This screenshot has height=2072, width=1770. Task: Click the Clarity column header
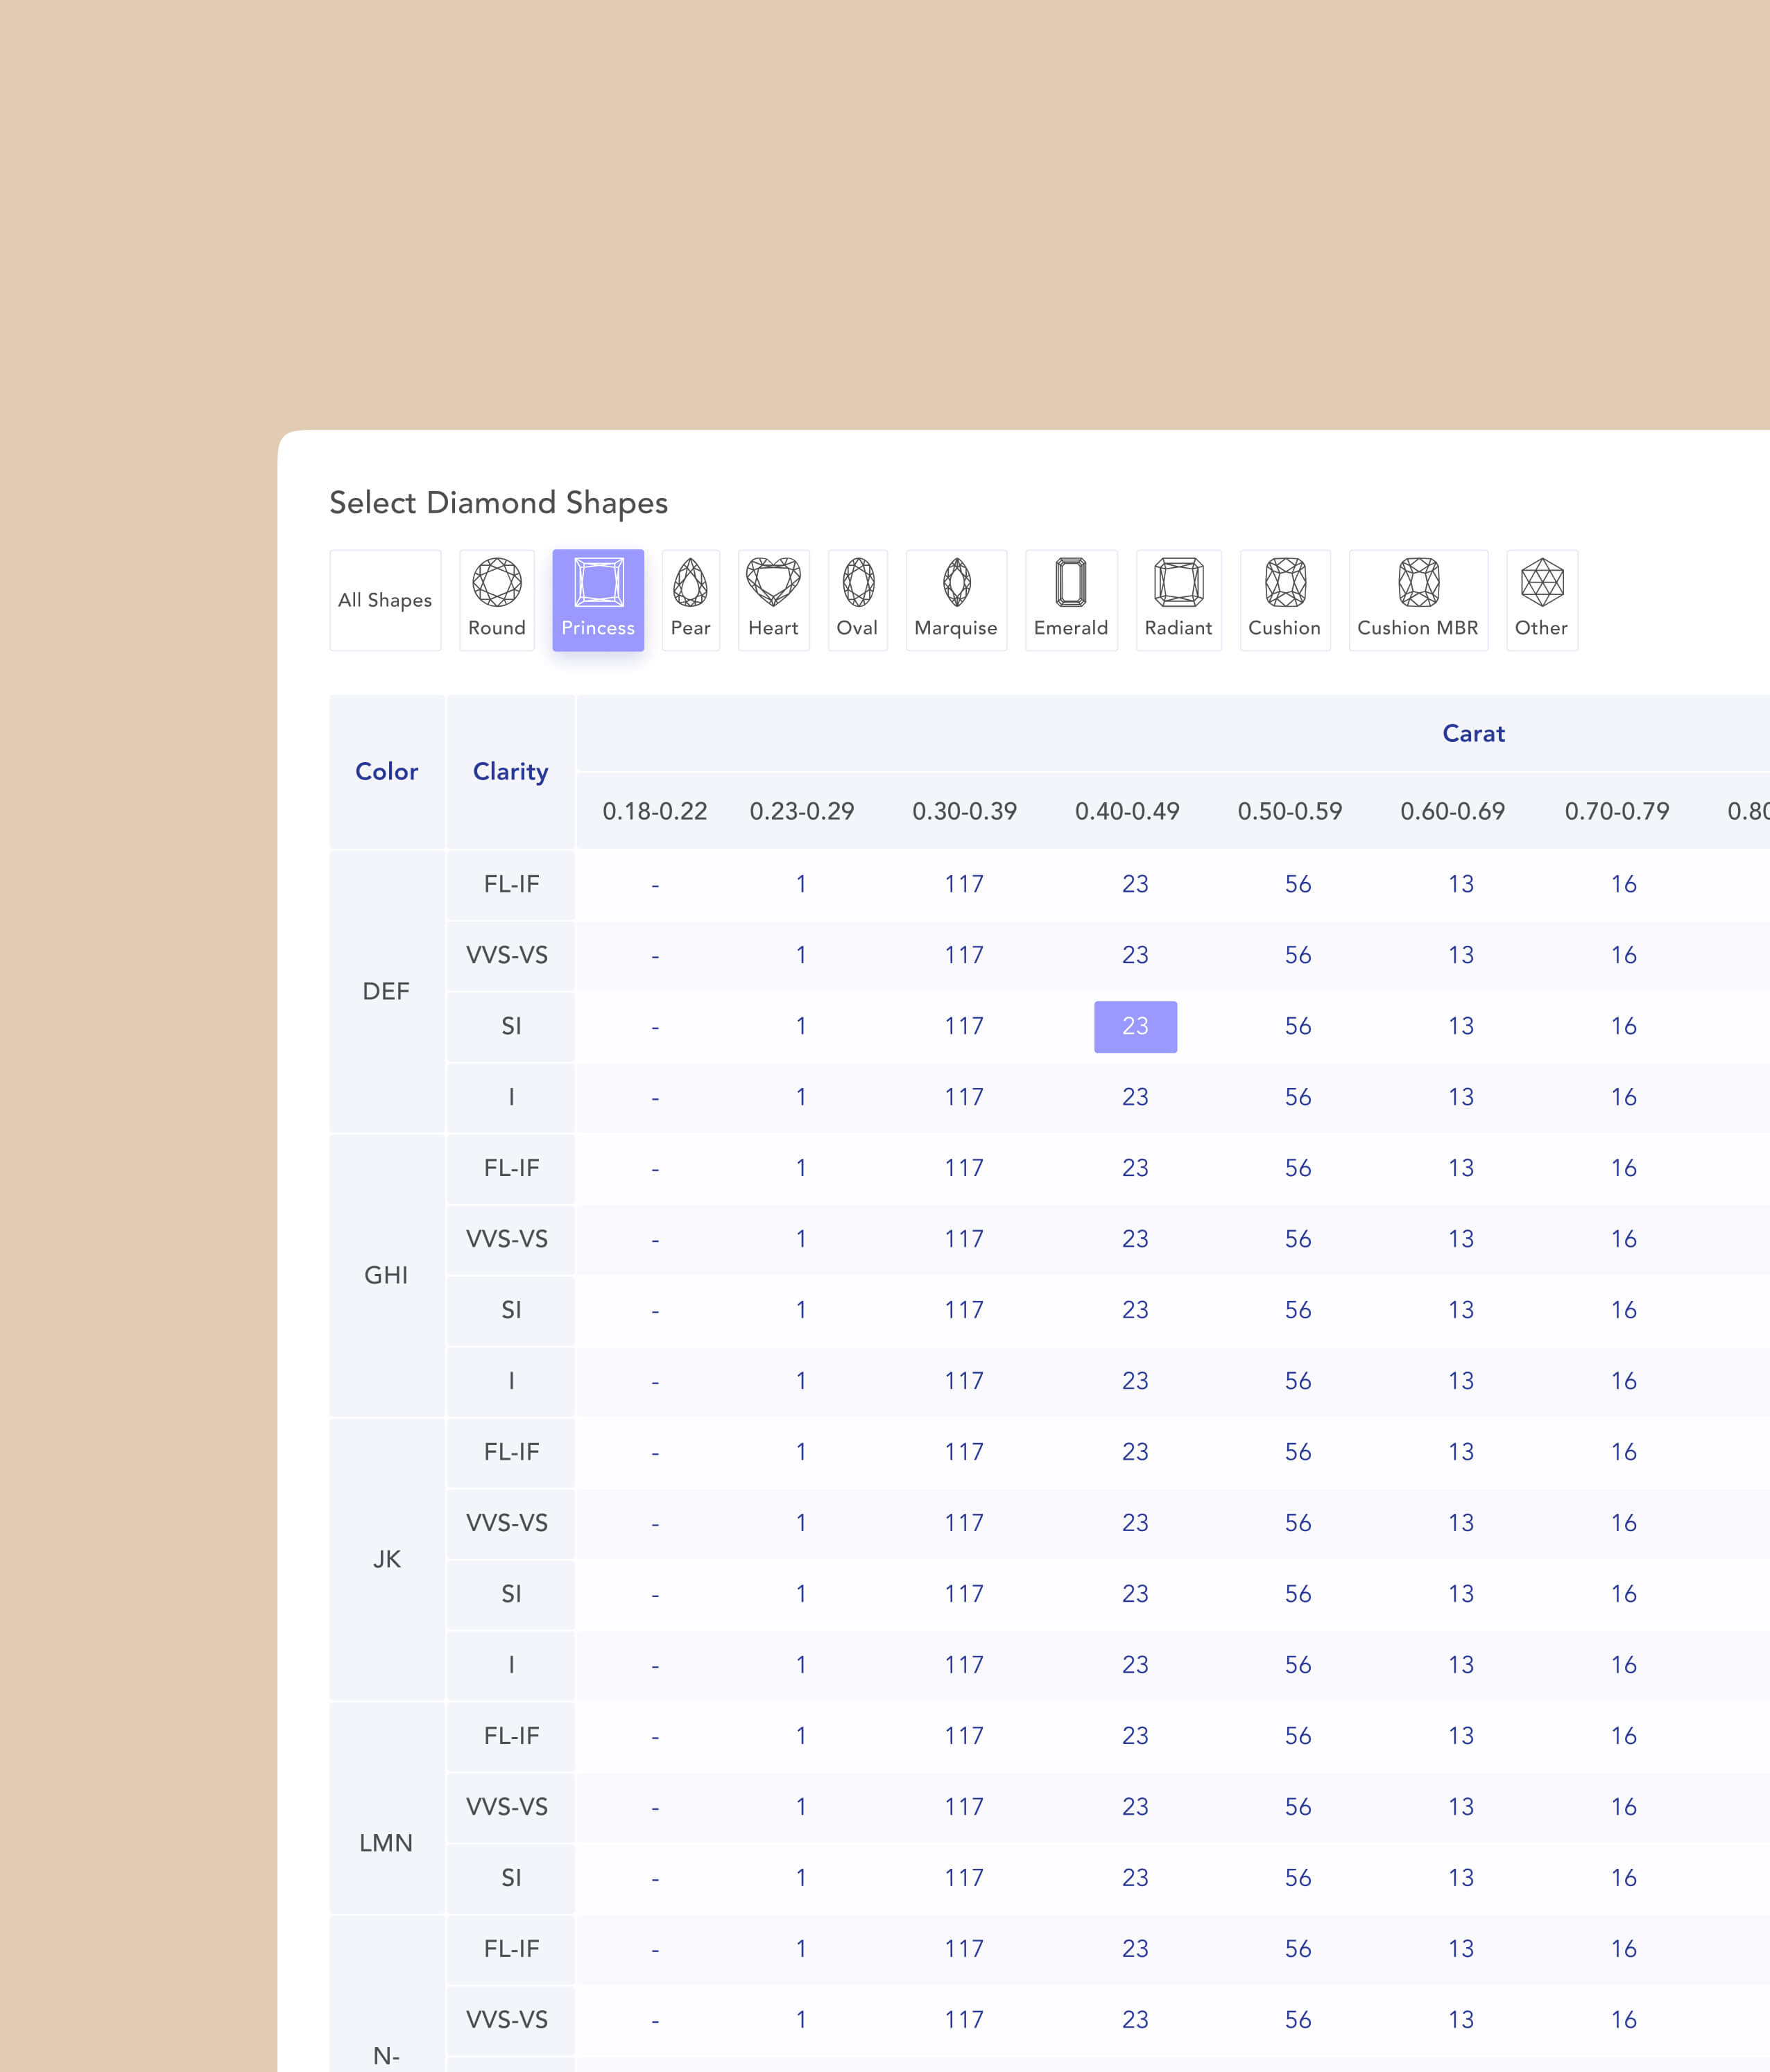click(510, 771)
